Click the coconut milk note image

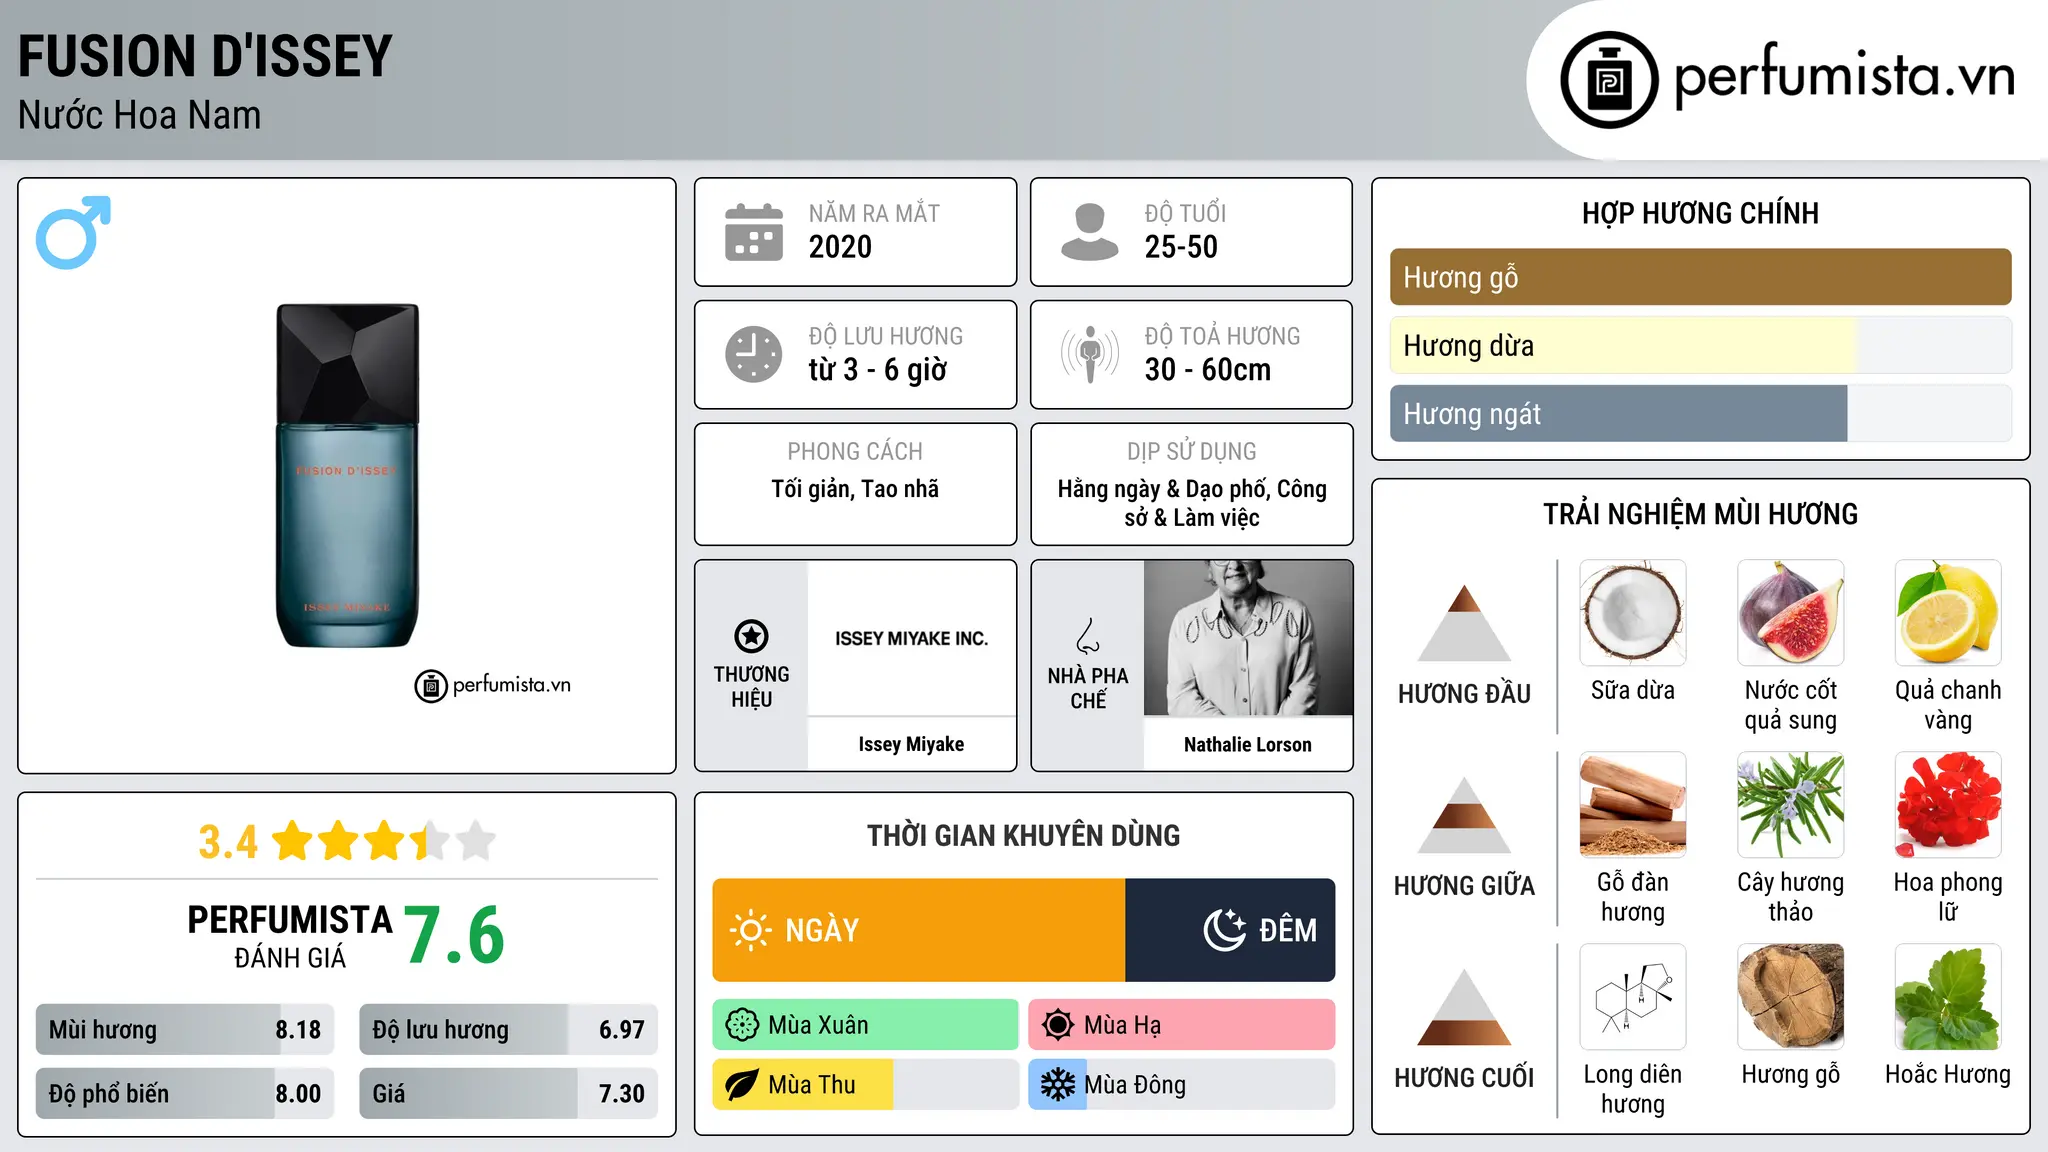click(1632, 613)
